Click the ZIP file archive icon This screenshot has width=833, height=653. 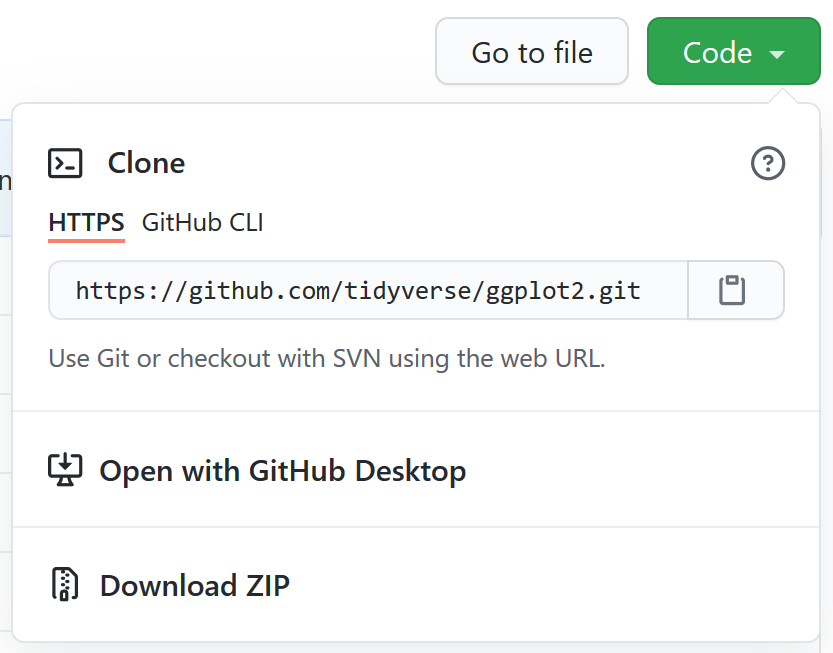point(65,584)
